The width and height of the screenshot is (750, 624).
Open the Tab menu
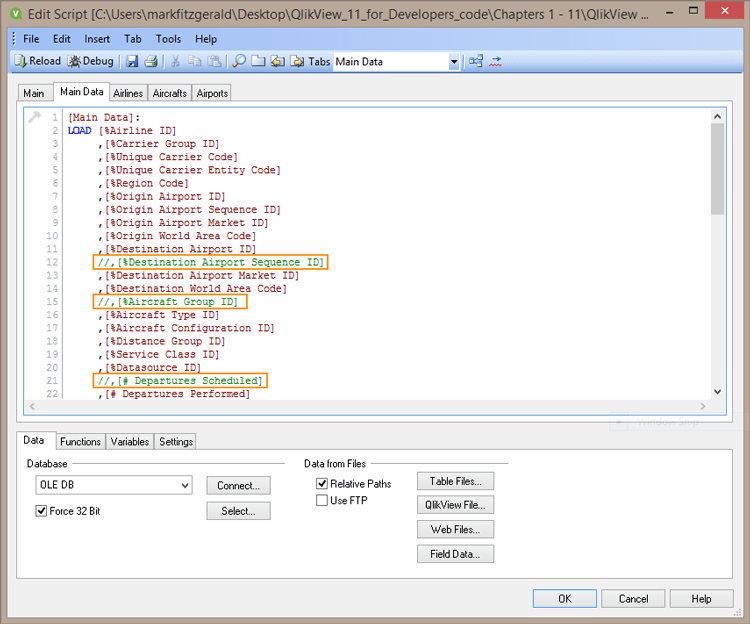click(x=132, y=39)
